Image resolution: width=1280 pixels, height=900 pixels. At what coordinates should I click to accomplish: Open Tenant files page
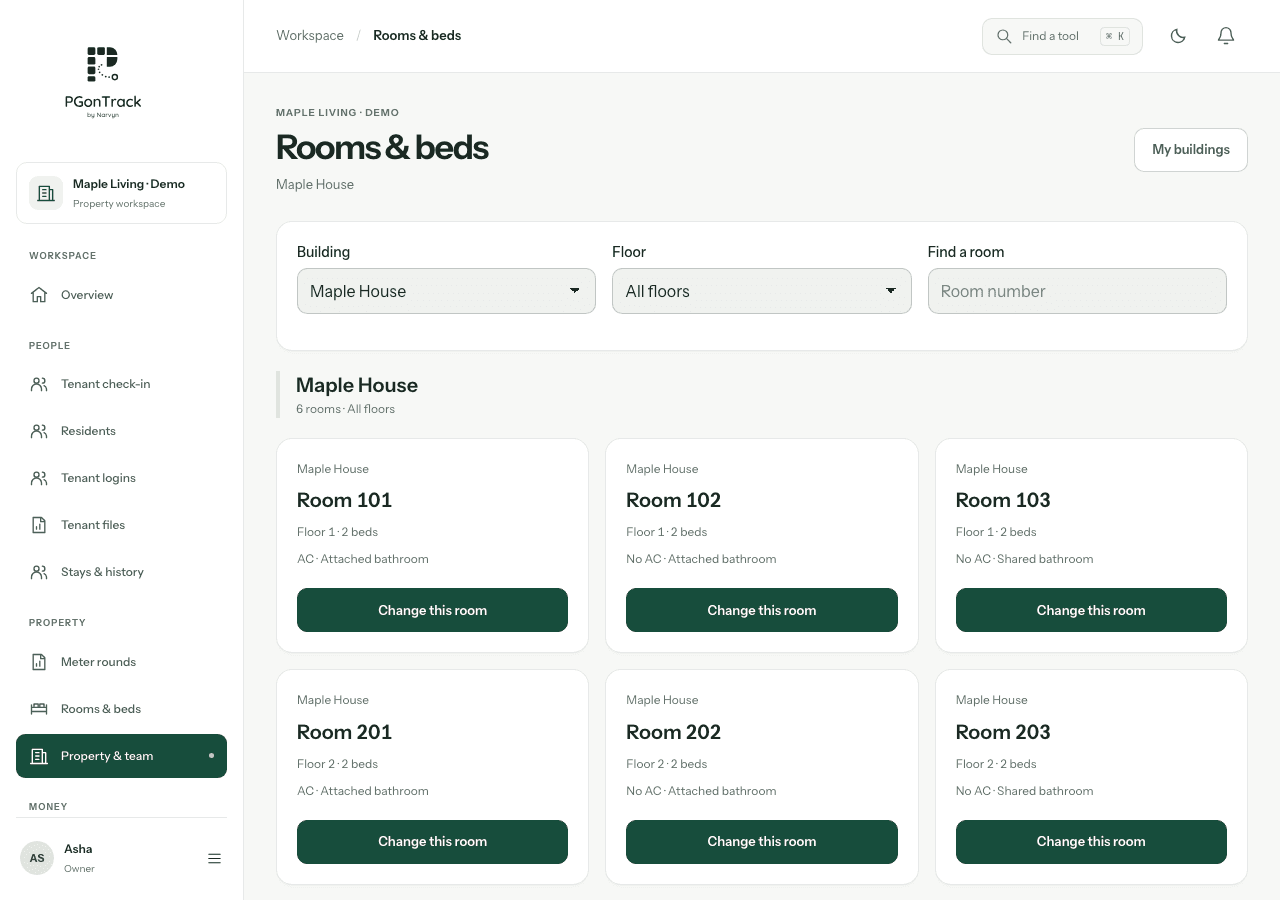[x=121, y=525]
